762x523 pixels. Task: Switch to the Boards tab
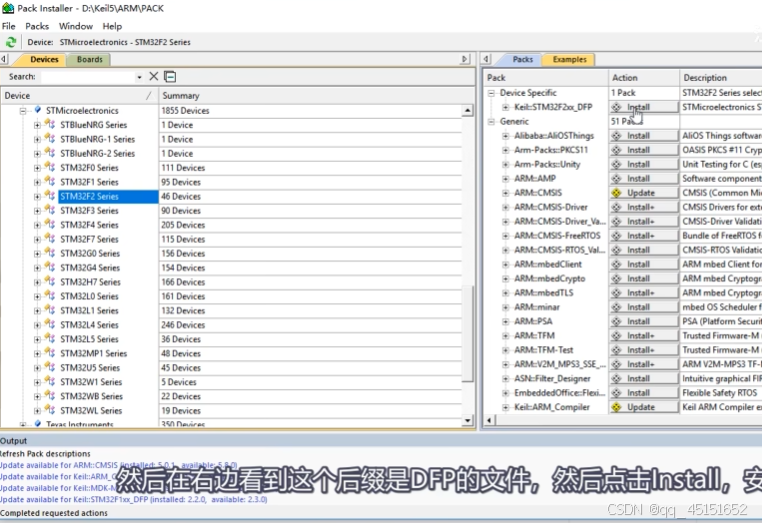89,59
